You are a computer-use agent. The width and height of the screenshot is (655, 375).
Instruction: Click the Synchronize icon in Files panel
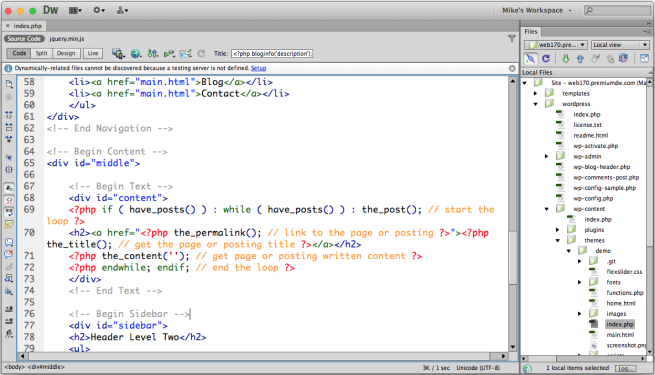(x=623, y=58)
